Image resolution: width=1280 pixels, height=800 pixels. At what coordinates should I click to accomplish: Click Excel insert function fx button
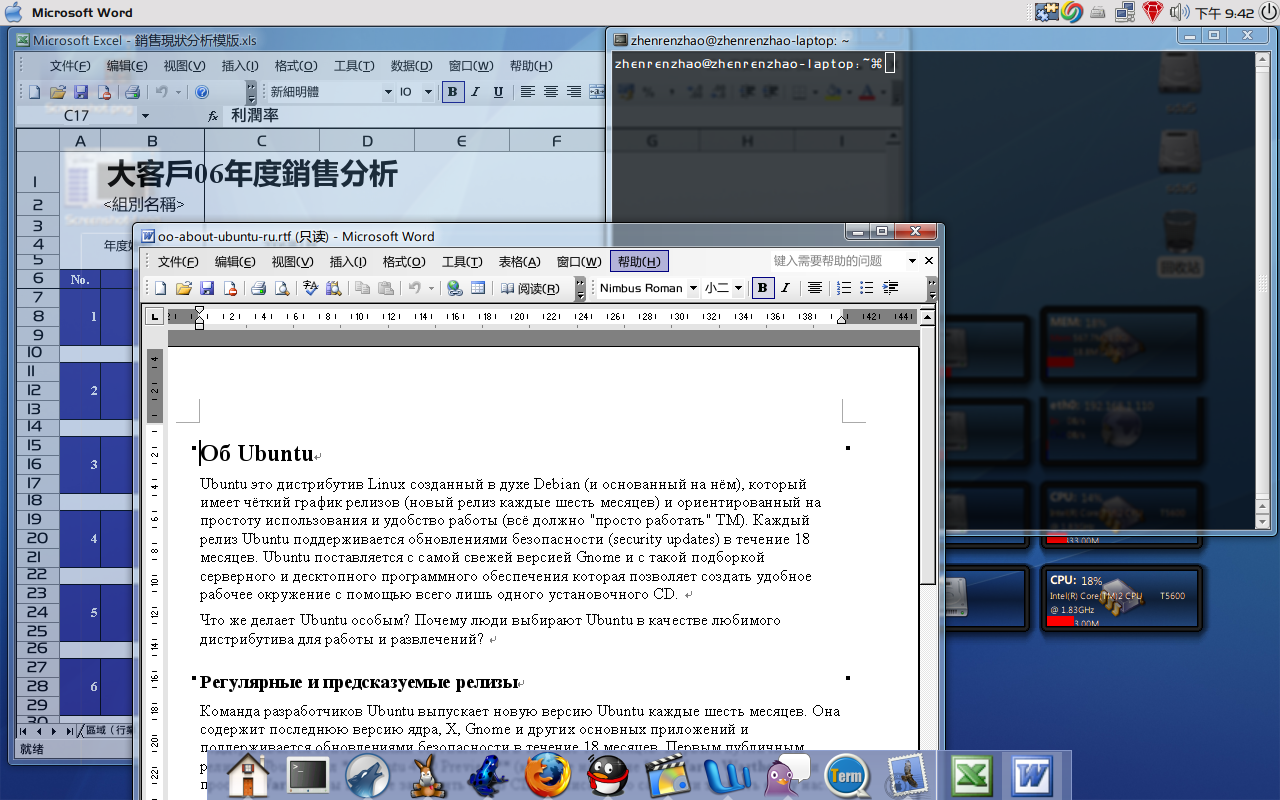[213, 116]
